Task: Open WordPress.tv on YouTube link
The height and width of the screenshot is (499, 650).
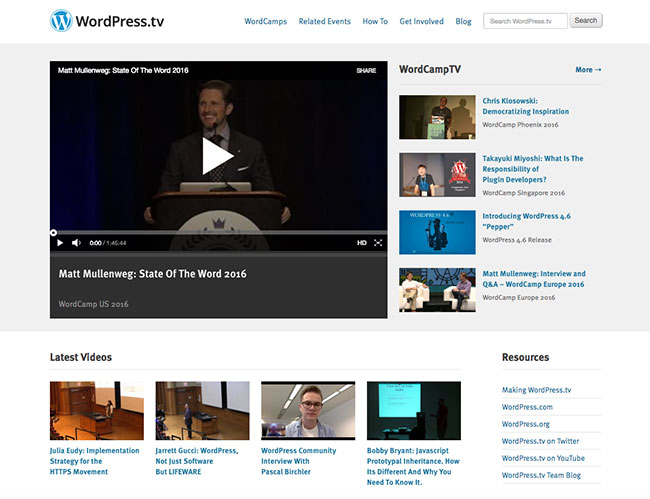Action: click(543, 458)
